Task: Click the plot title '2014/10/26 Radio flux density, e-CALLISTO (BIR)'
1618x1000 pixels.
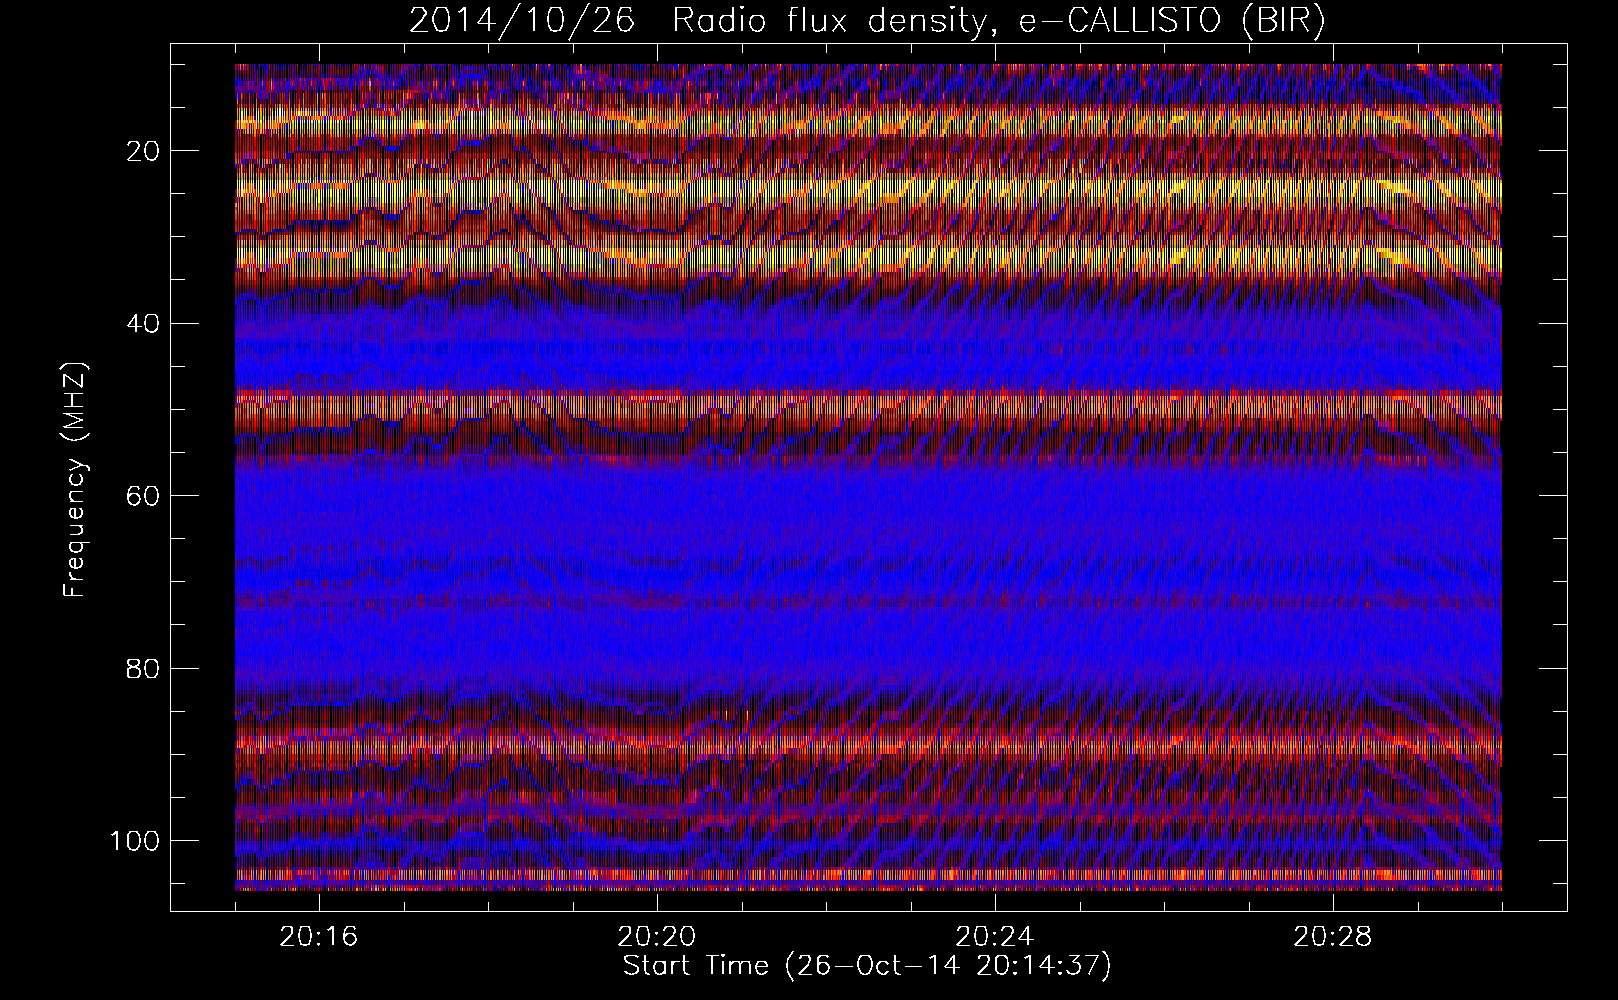Action: (867, 22)
